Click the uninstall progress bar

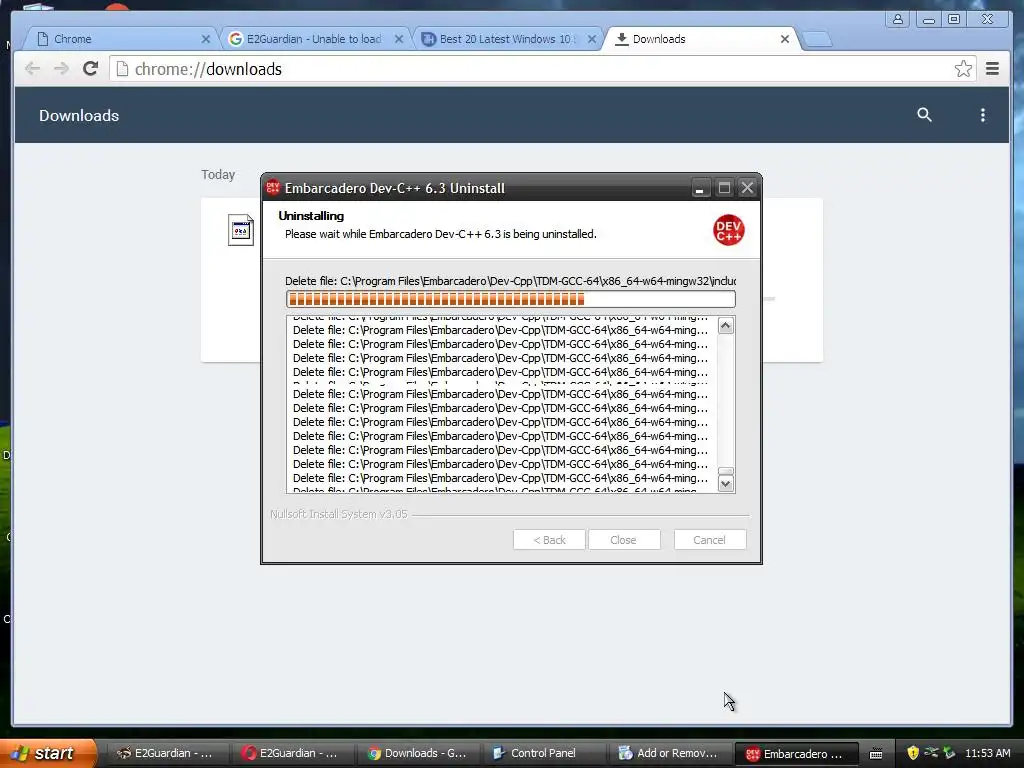[x=511, y=299]
